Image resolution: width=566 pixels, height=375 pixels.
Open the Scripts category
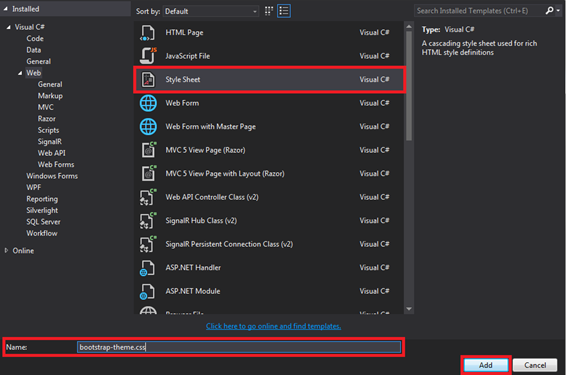point(48,130)
